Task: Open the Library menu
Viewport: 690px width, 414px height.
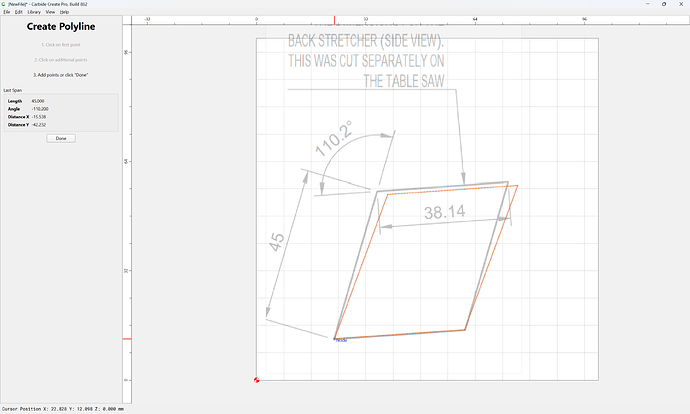Action: point(34,12)
